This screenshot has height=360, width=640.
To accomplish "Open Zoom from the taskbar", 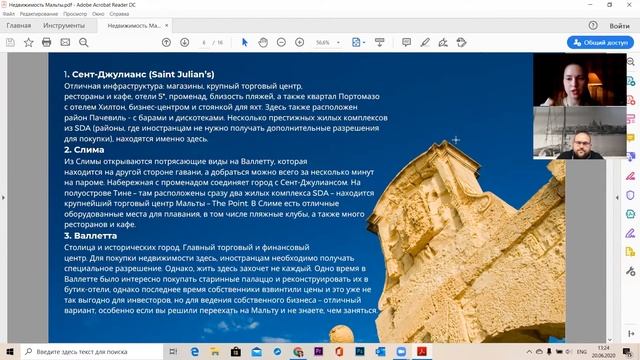I will click(x=401, y=351).
